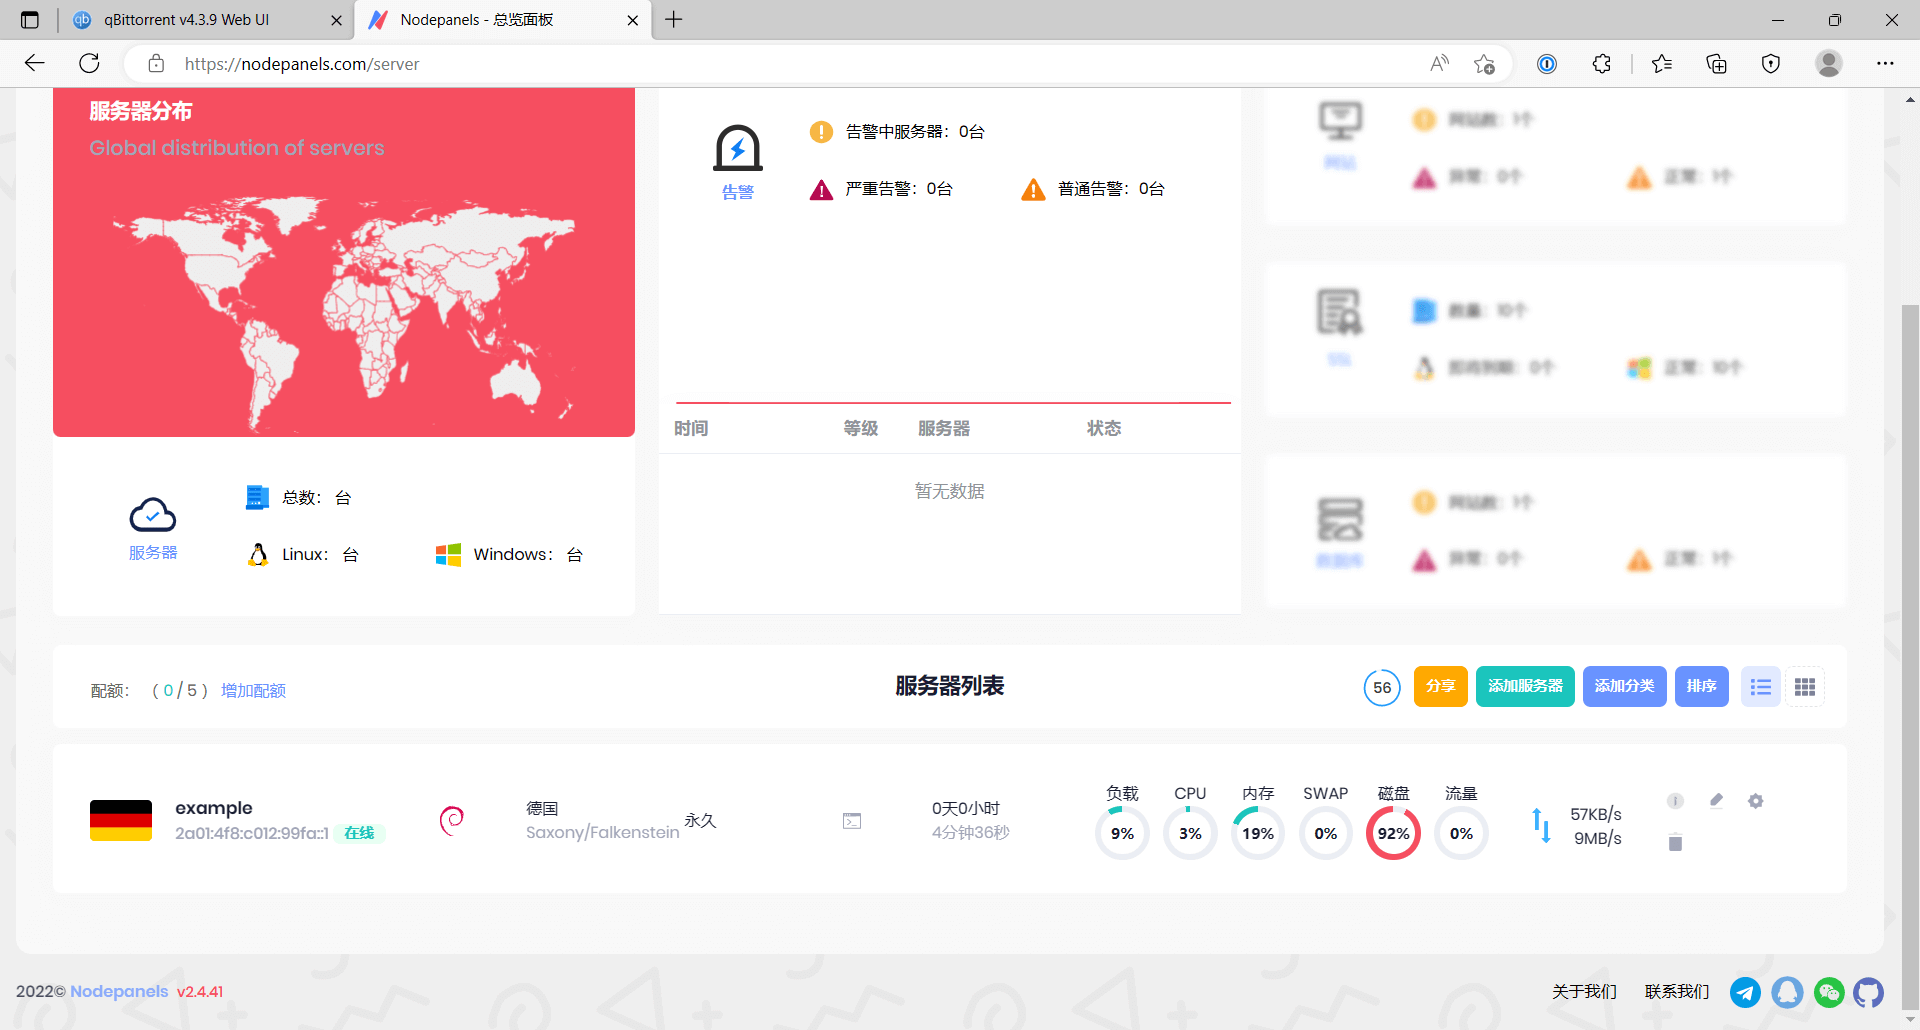Open a new browser tab
The image size is (1920, 1030).
[674, 20]
